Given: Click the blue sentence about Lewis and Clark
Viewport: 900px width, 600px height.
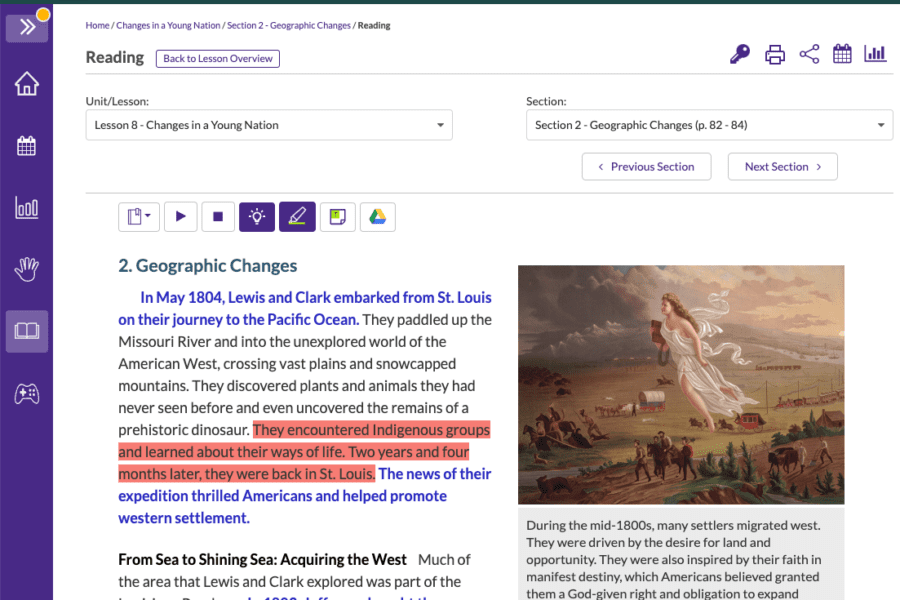Looking at the screenshot, I should 305,308.
